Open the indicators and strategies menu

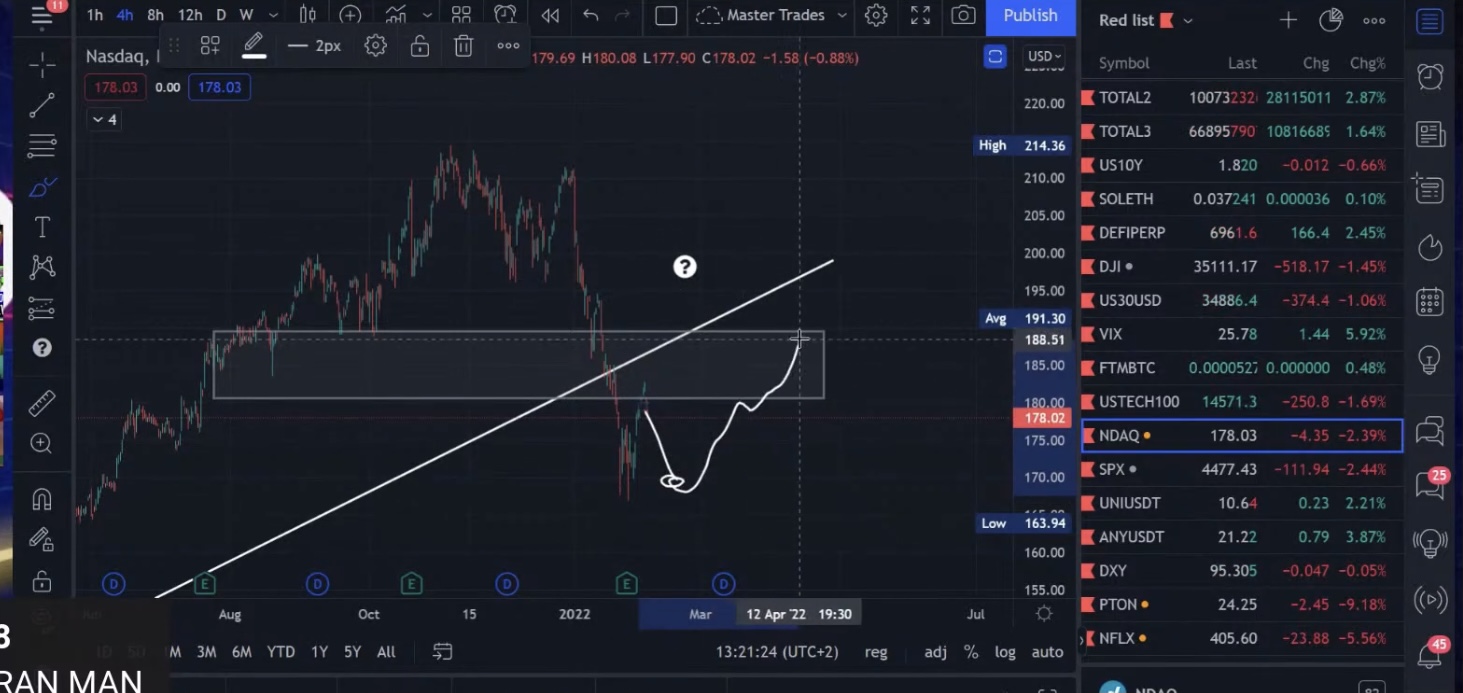[x=396, y=15]
